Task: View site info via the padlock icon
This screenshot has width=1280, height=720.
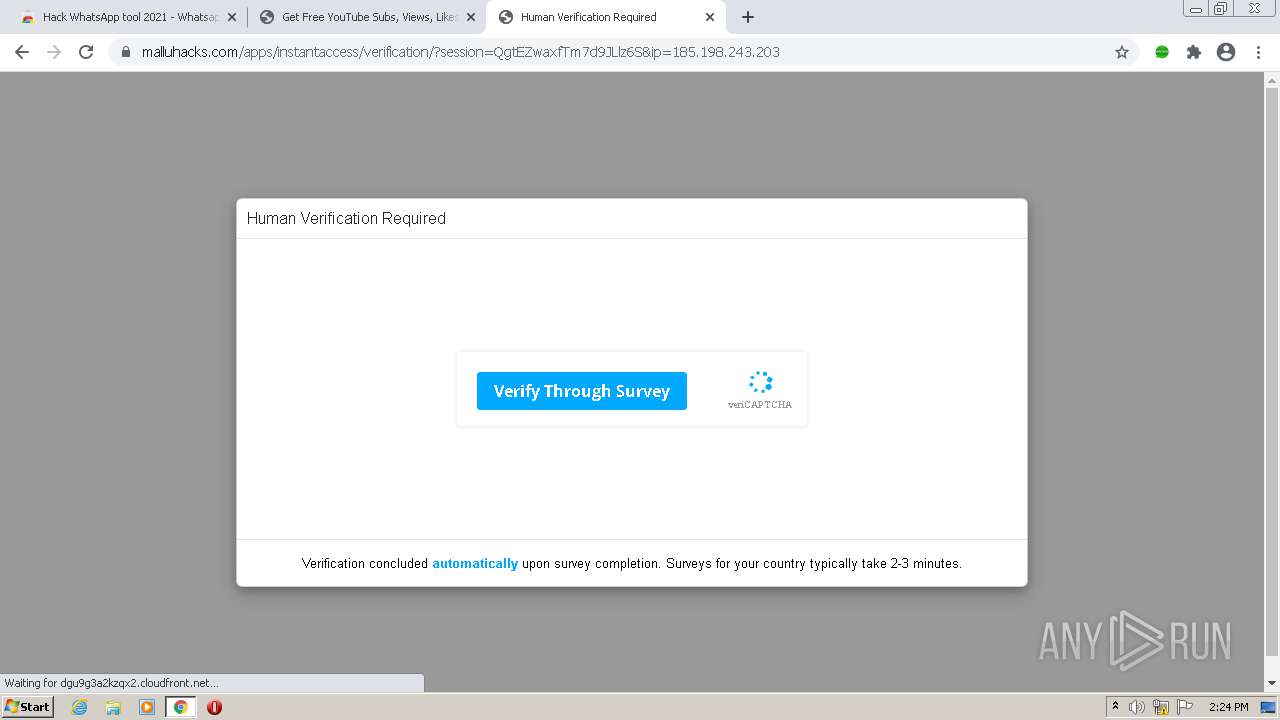Action: click(x=126, y=52)
